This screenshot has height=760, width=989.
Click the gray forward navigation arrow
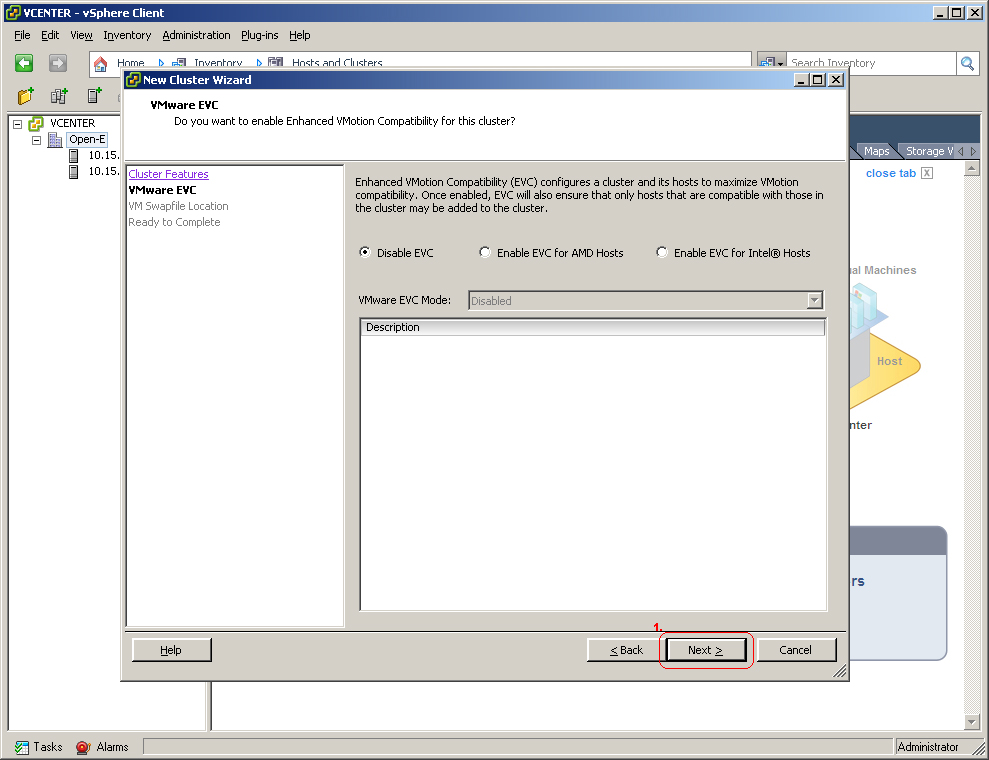pyautogui.click(x=57, y=63)
